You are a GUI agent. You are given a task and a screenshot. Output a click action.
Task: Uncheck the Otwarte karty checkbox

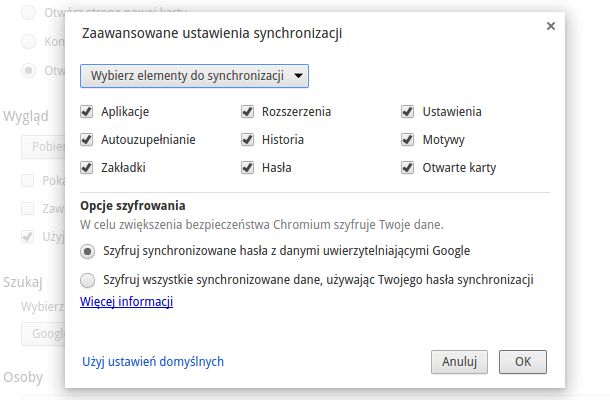point(408,168)
